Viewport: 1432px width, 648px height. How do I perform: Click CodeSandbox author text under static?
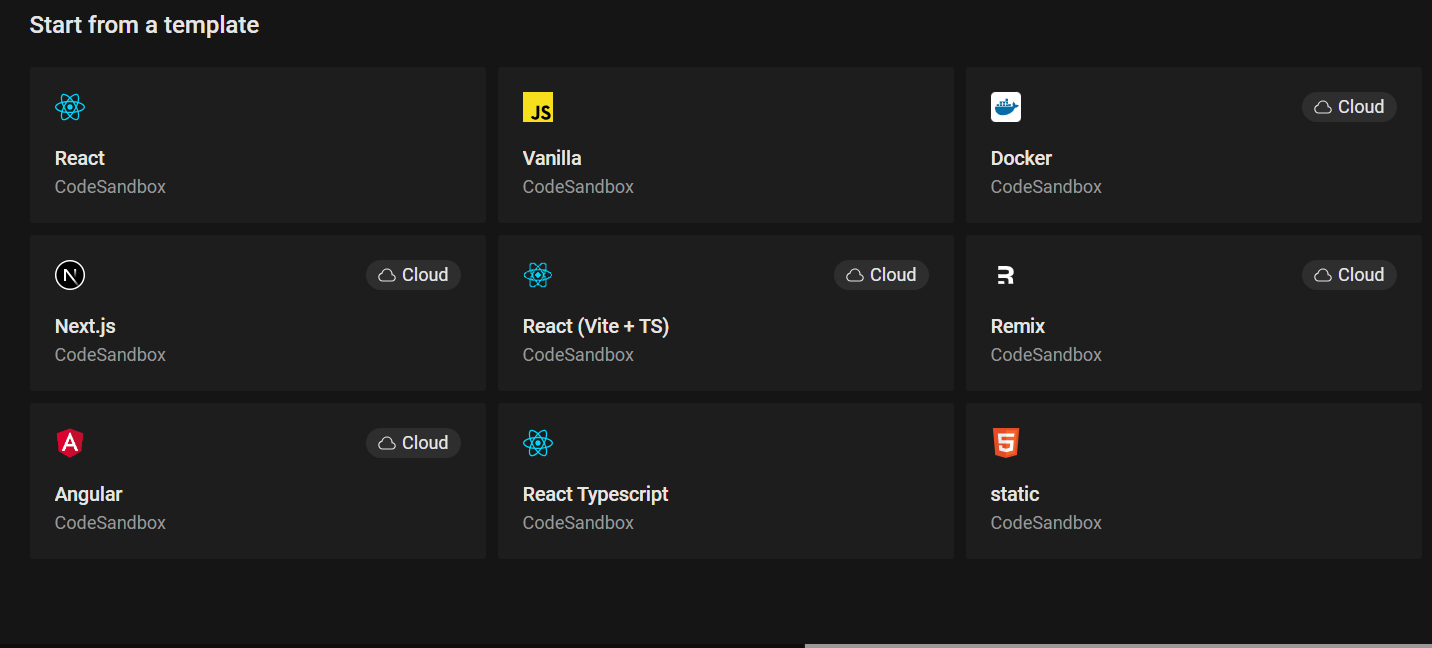[1046, 523]
